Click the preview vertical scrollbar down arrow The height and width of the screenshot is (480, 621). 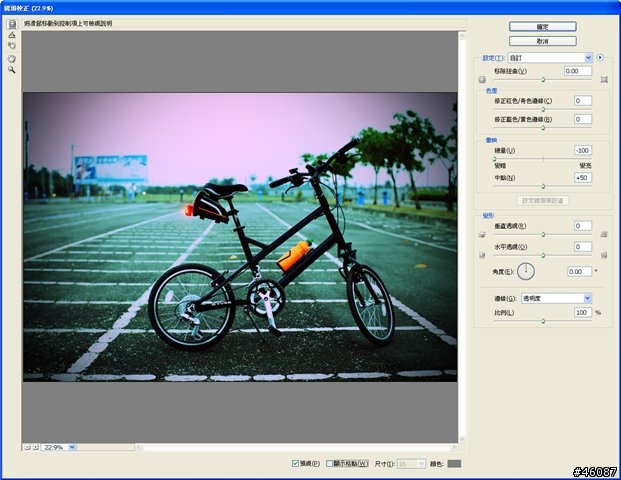(462, 438)
